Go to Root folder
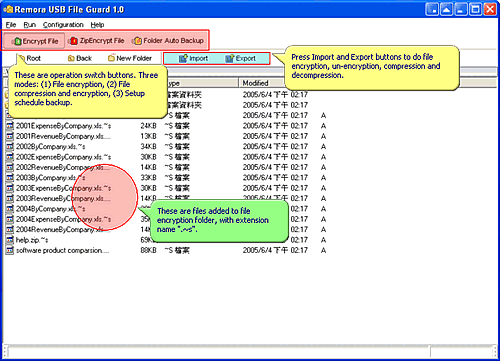Image resolution: width=500 pixels, height=361 pixels. (29, 58)
